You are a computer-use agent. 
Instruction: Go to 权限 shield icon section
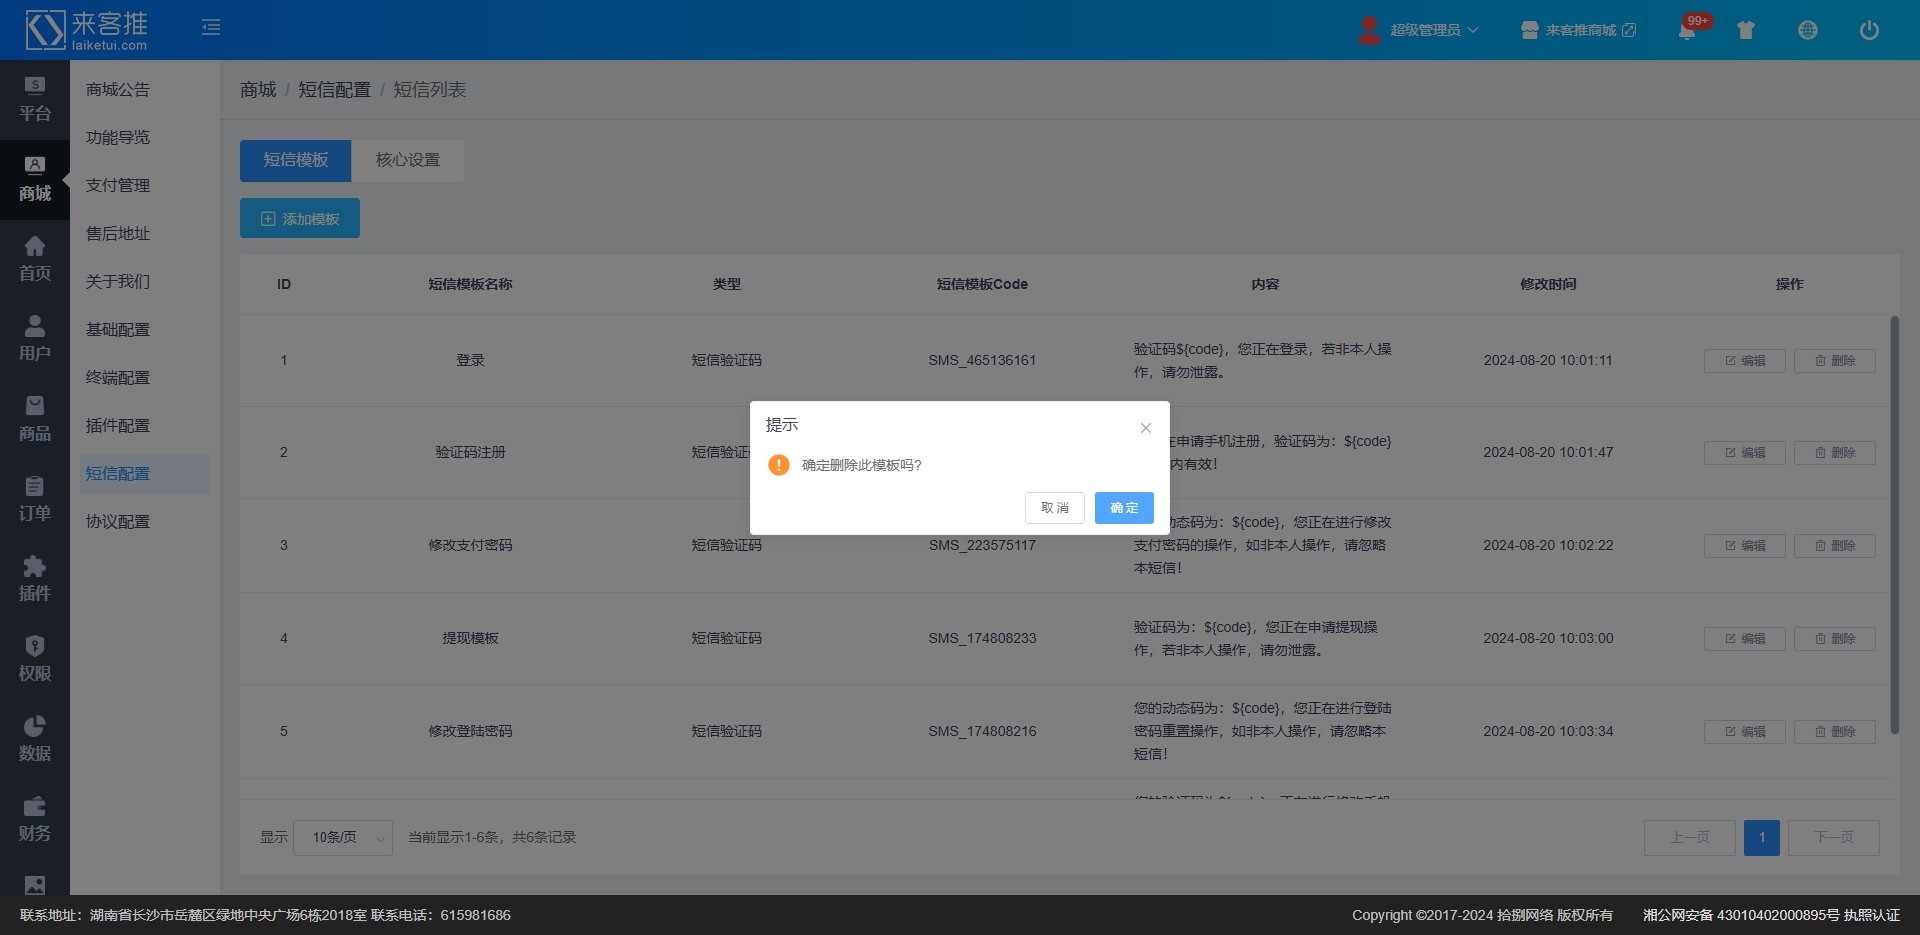coord(35,658)
